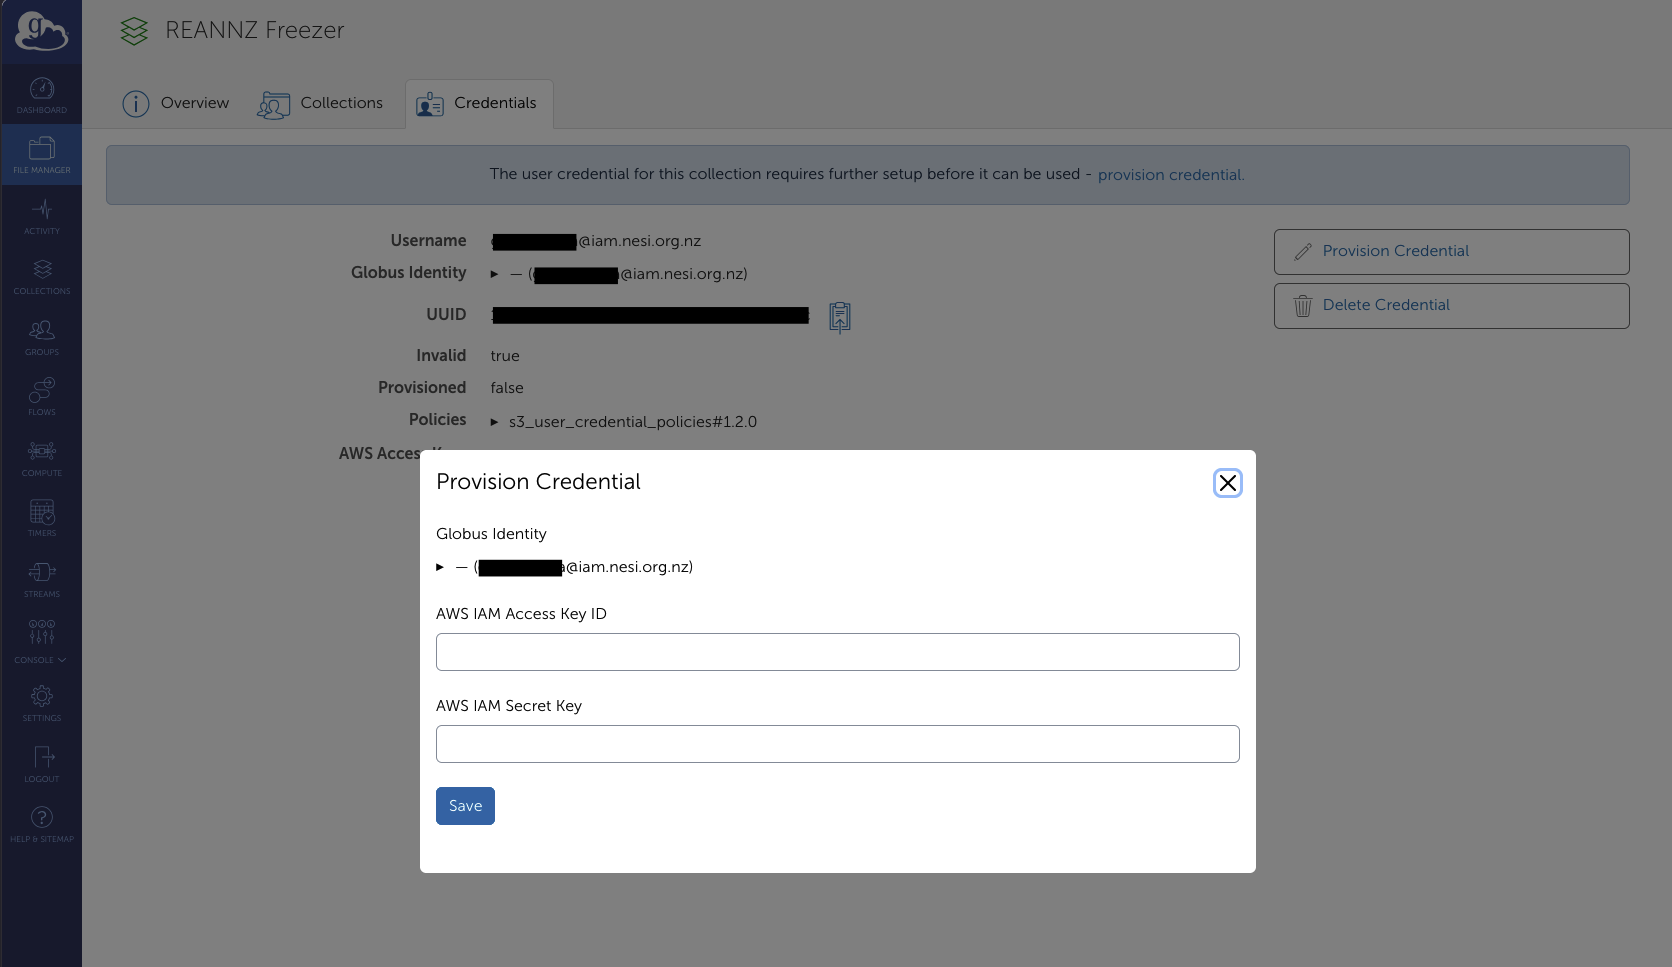This screenshot has height=967, width=1672.
Task: Click the Provision Credential button on the right
Action: coord(1451,252)
